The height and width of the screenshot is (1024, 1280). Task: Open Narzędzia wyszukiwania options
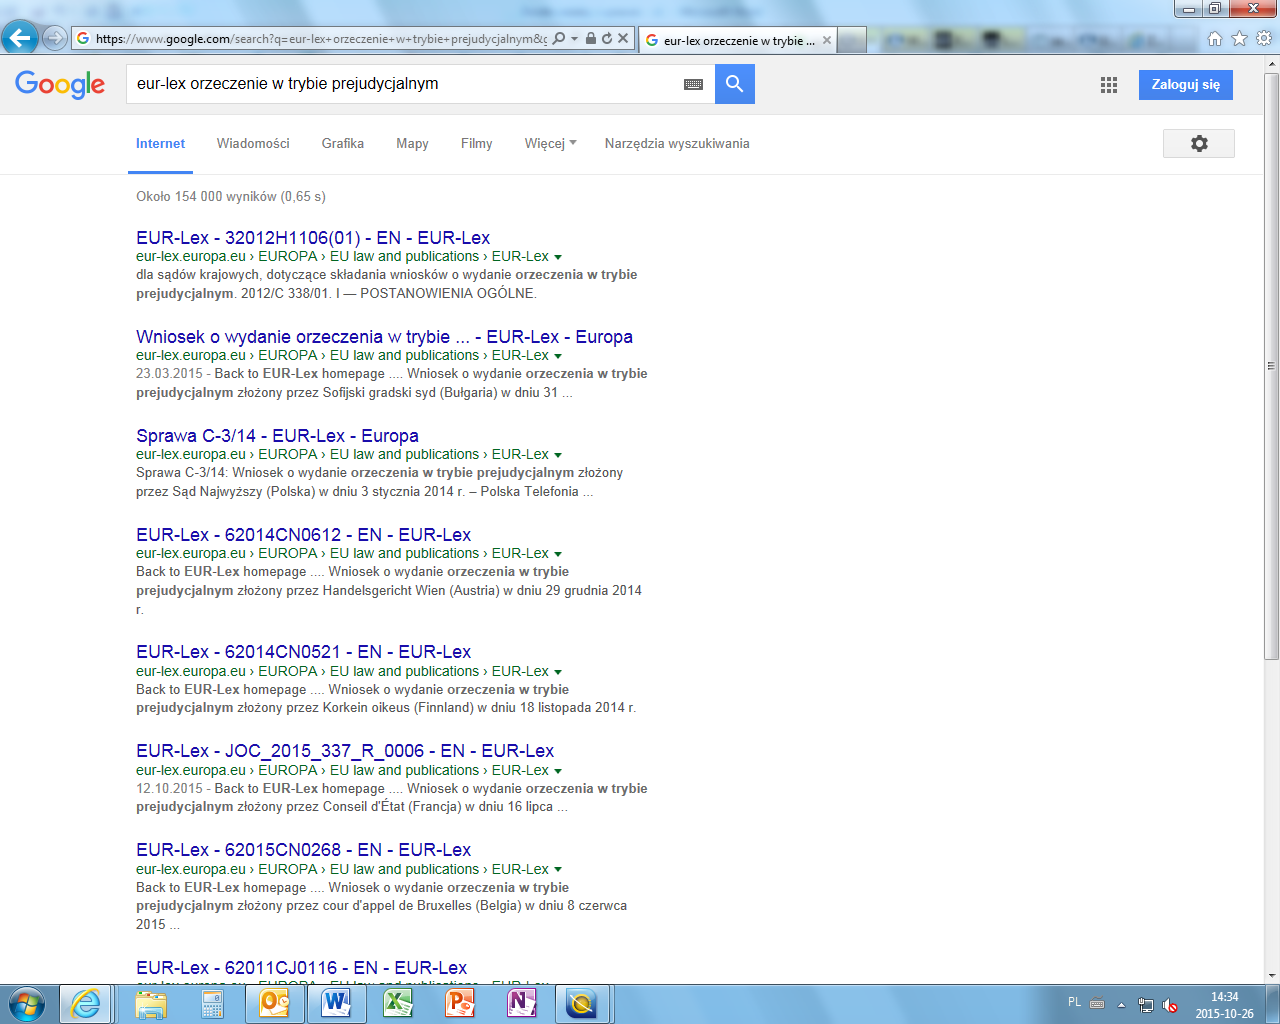point(677,144)
